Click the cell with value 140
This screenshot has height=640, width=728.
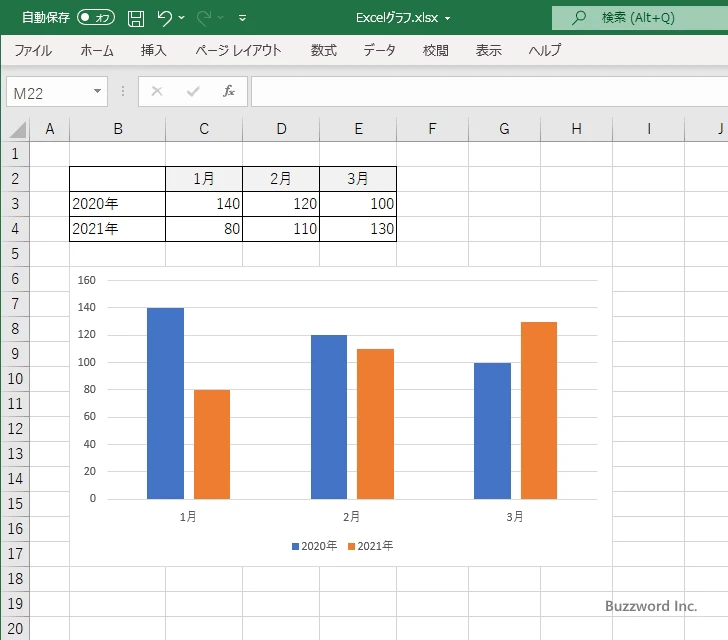coord(204,204)
